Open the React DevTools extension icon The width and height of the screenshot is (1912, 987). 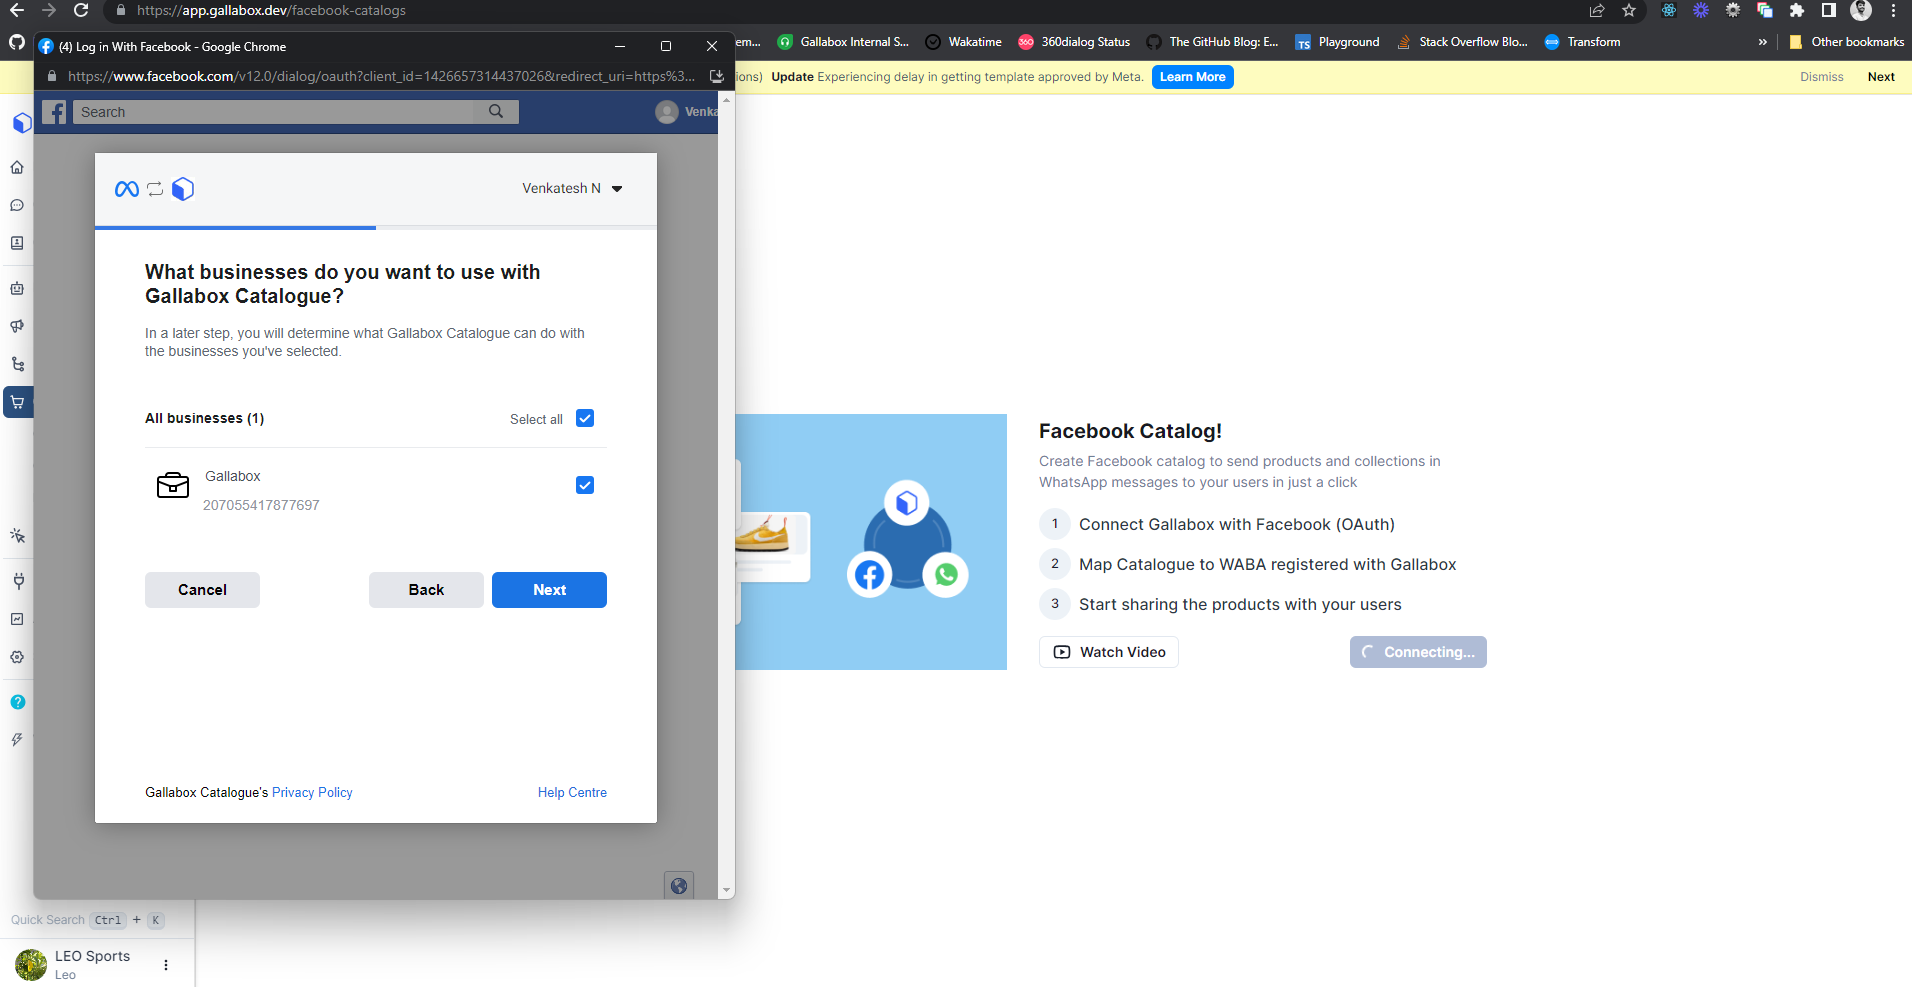pyautogui.click(x=1668, y=11)
